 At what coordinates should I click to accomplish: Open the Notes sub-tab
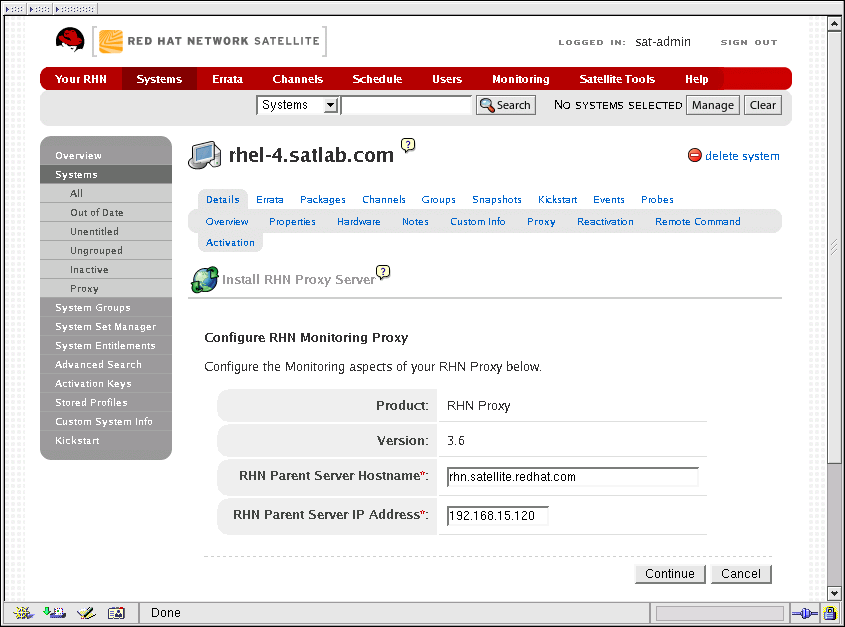point(415,222)
